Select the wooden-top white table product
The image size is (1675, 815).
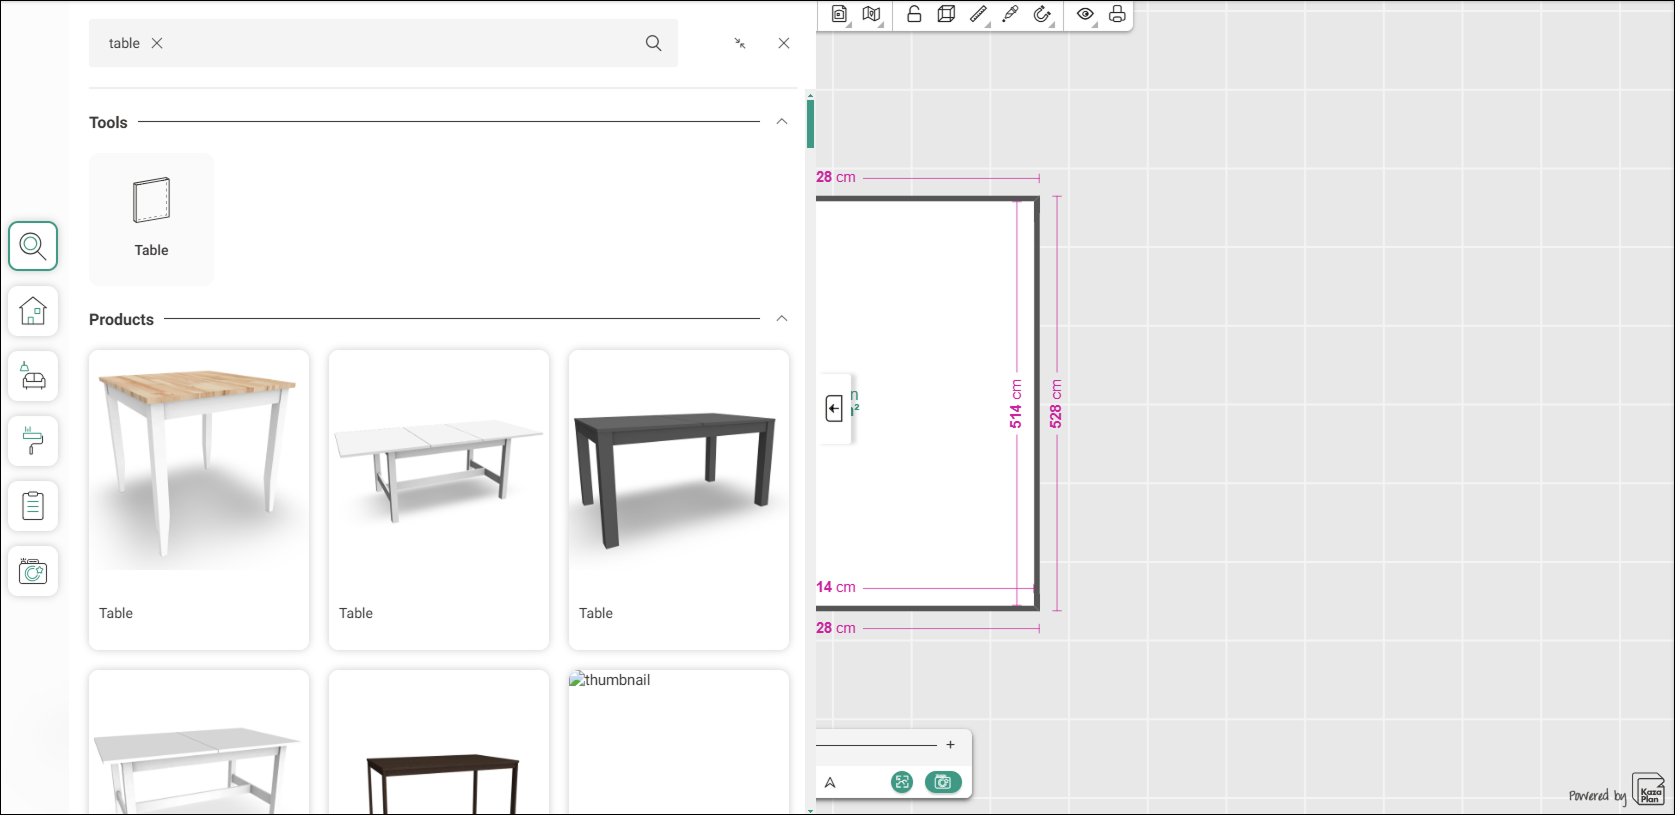[199, 500]
